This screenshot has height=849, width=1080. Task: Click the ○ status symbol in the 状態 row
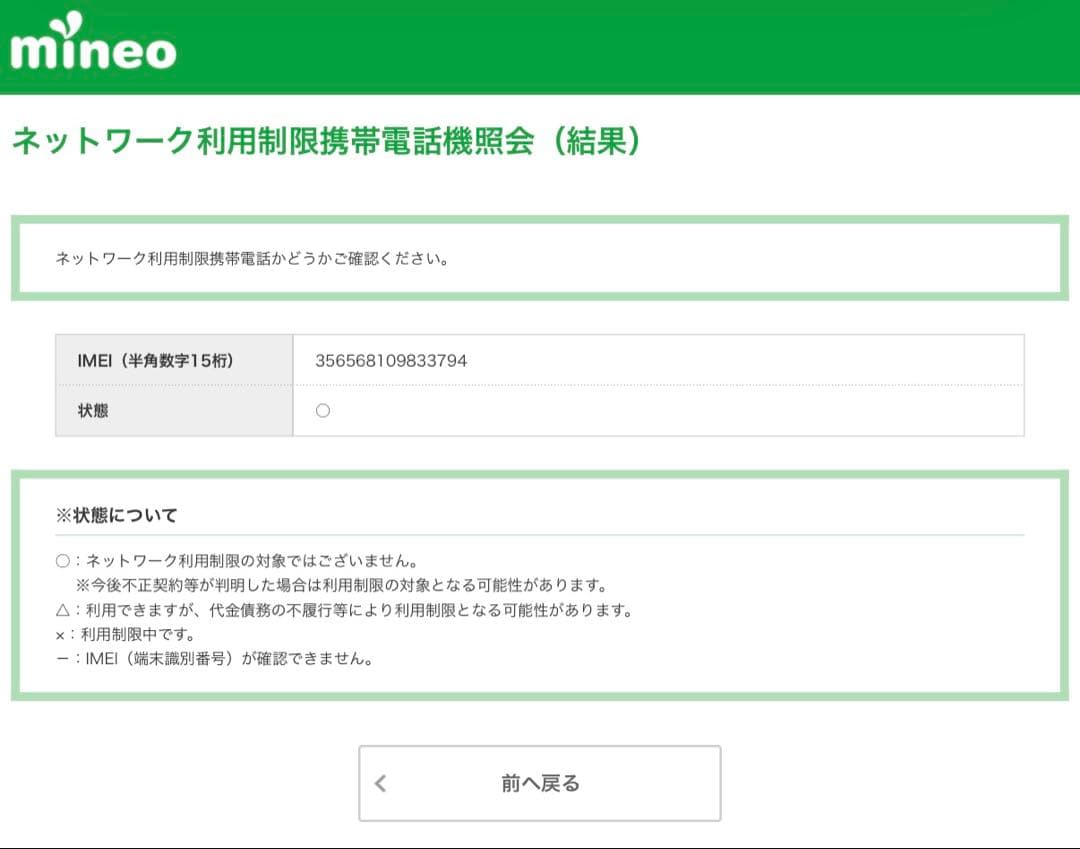pos(322,411)
